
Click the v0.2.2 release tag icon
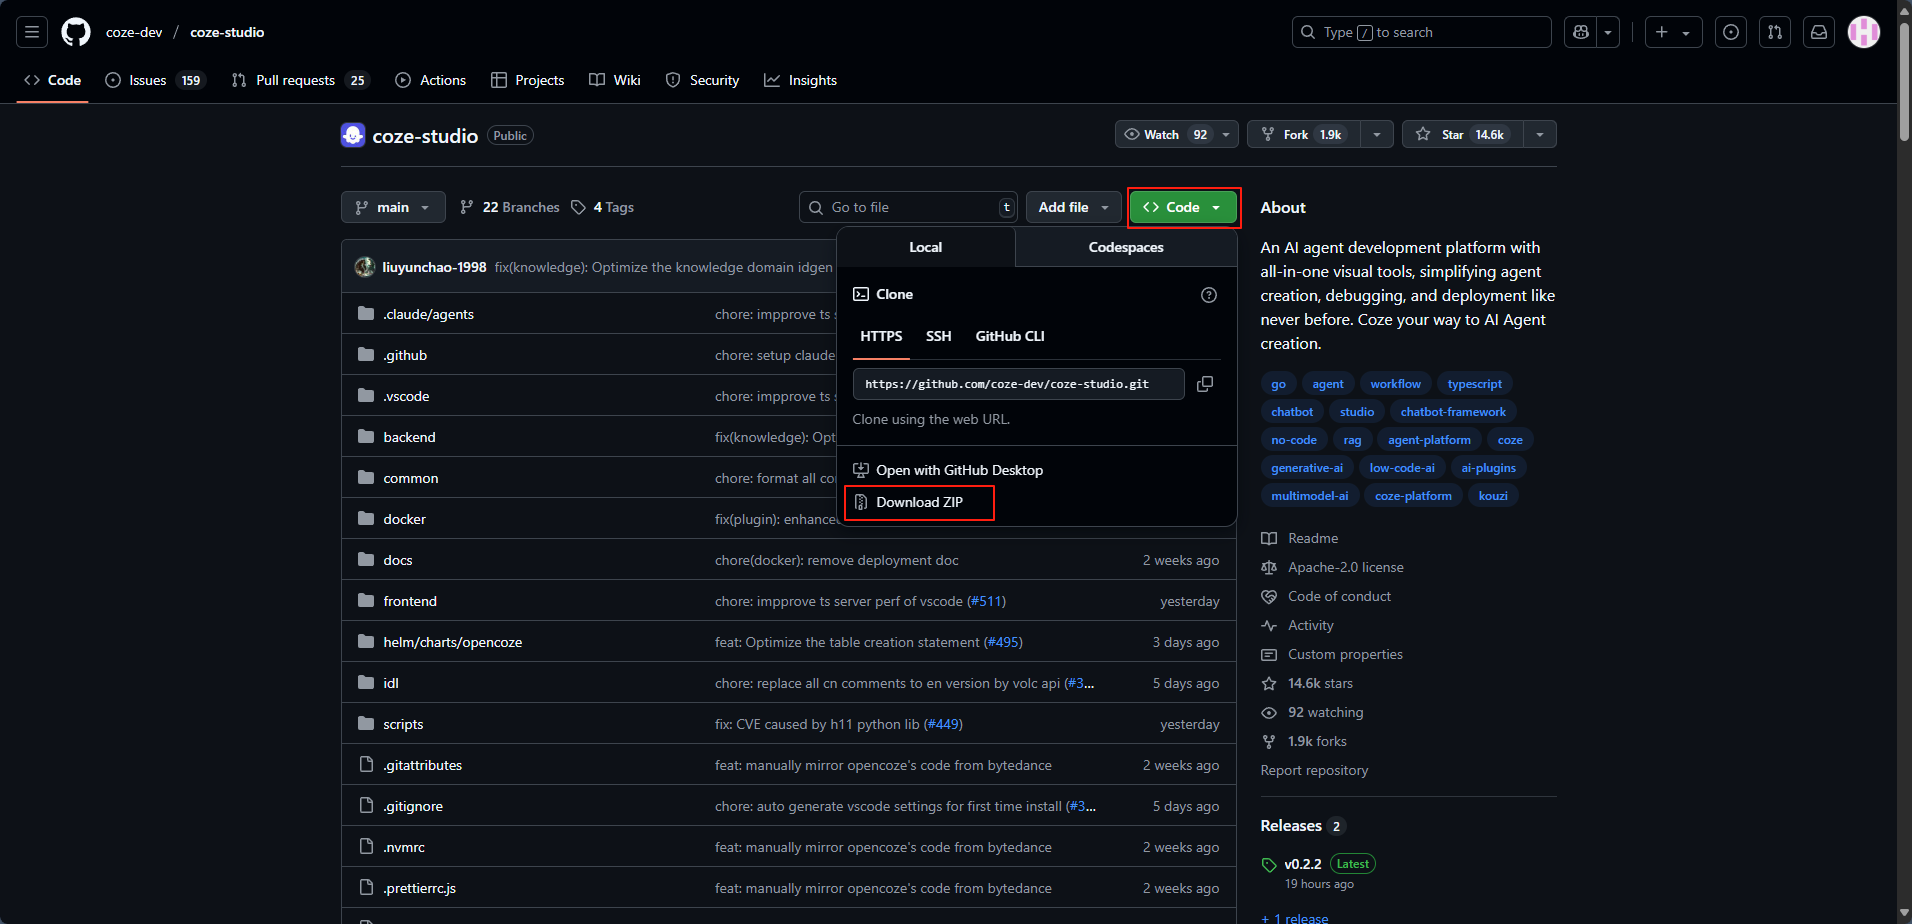[x=1269, y=865]
